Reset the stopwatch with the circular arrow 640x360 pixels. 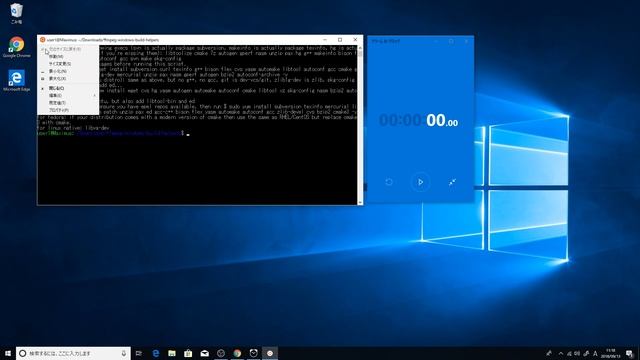click(x=389, y=182)
